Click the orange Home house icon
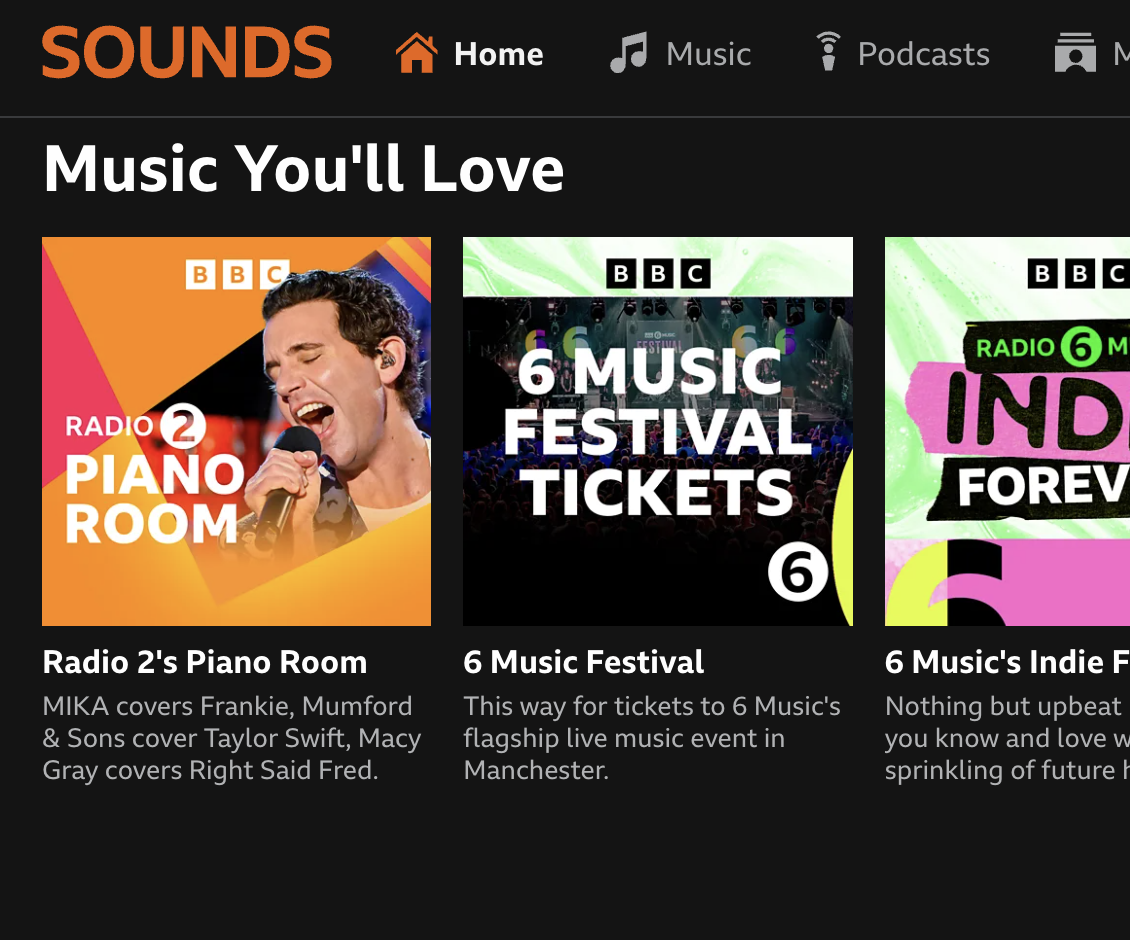Screen dimensions: 1130x940 click(416, 53)
